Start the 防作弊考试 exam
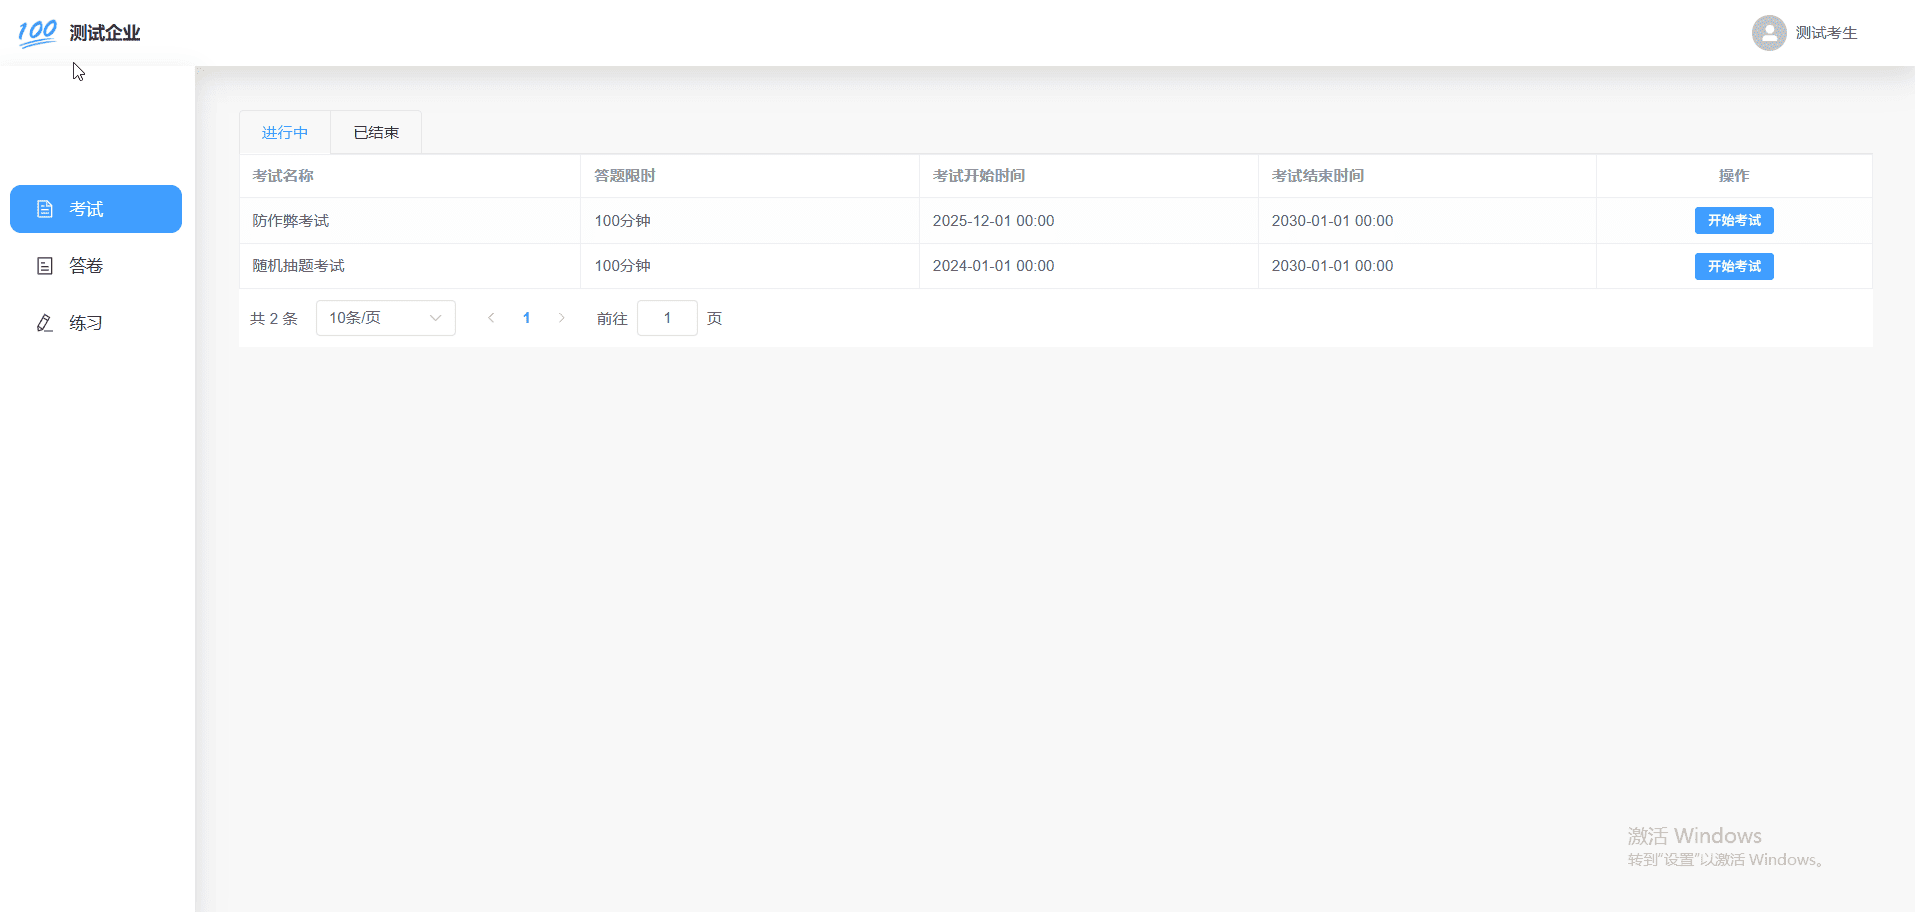 pos(1733,220)
